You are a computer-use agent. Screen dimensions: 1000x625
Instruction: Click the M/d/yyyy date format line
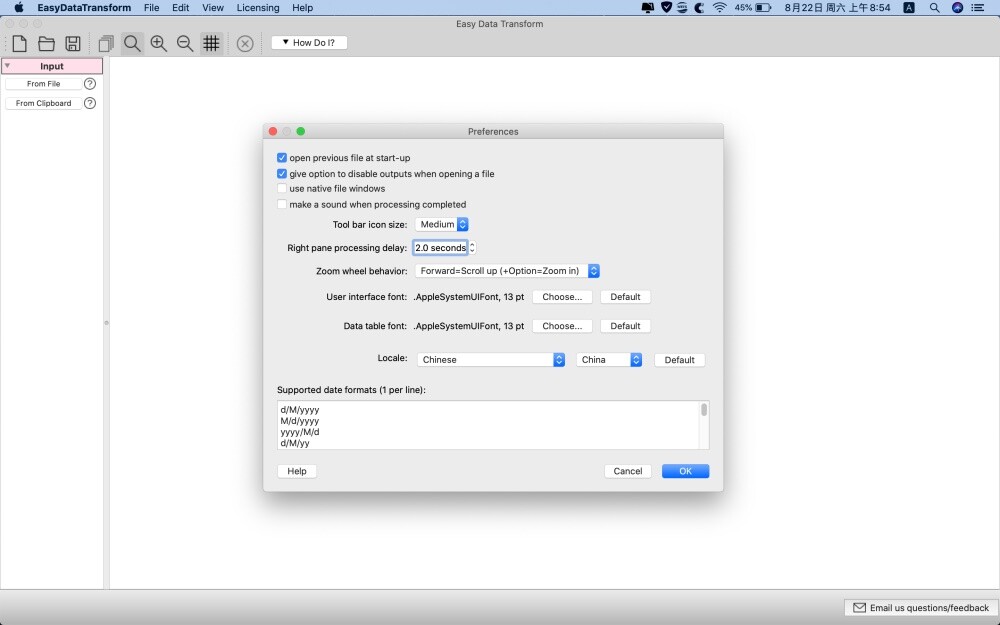[x=300, y=421]
